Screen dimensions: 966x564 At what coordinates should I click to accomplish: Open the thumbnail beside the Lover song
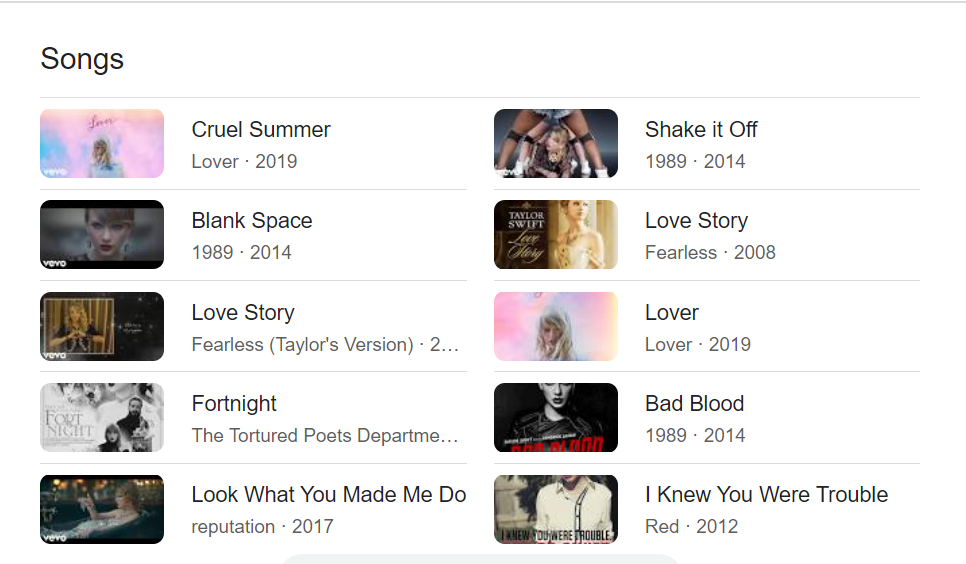pyautogui.click(x=556, y=327)
